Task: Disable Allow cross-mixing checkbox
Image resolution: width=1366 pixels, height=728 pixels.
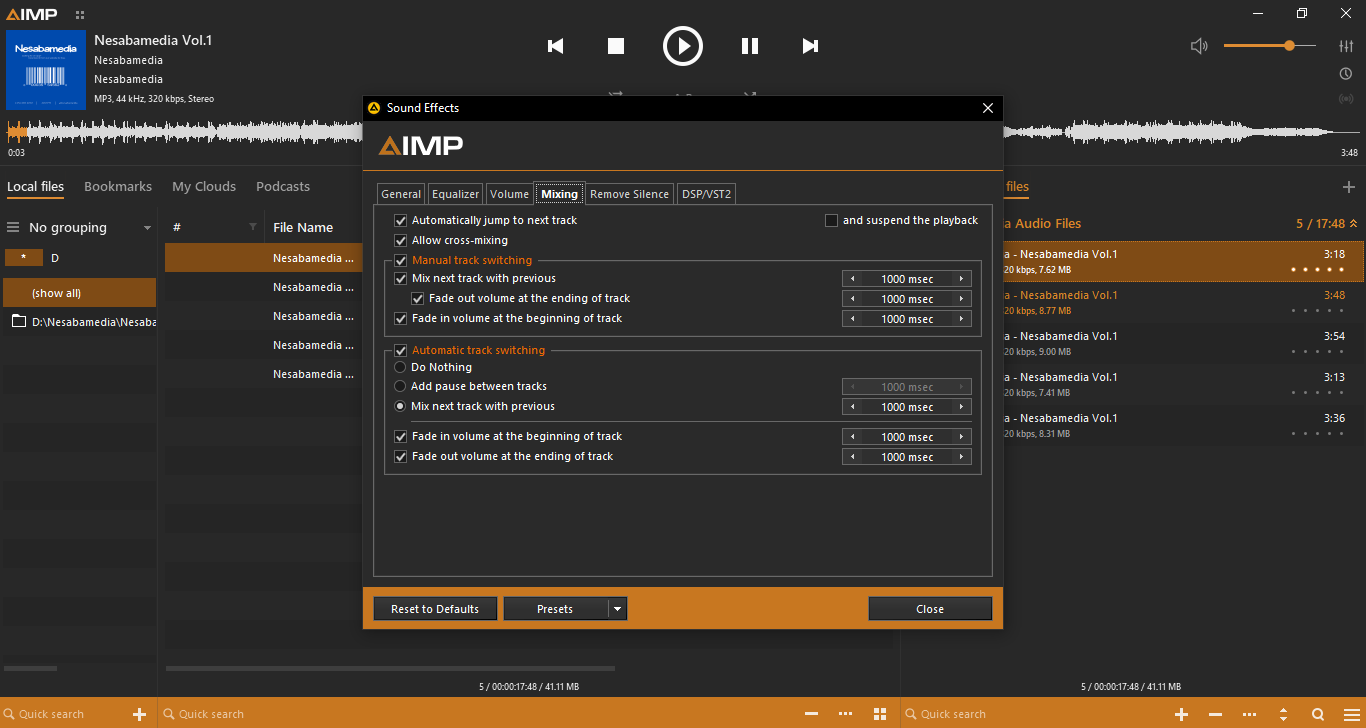Action: click(401, 240)
